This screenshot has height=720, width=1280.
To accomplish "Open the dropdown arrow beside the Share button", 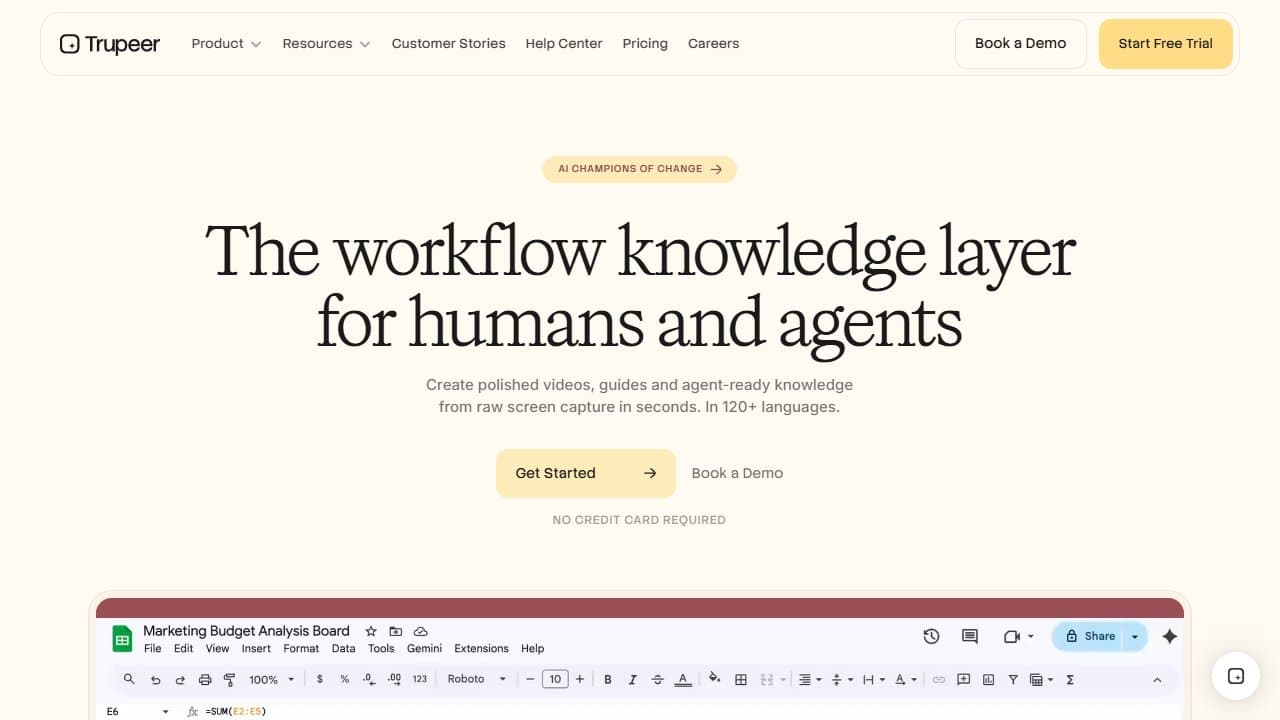I will [x=1135, y=636].
